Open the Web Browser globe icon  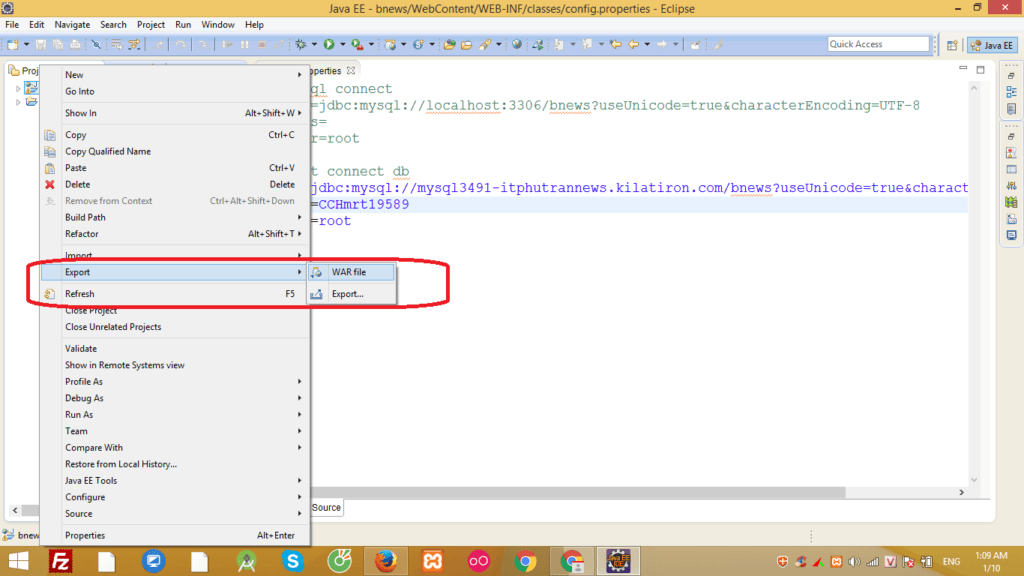(517, 44)
